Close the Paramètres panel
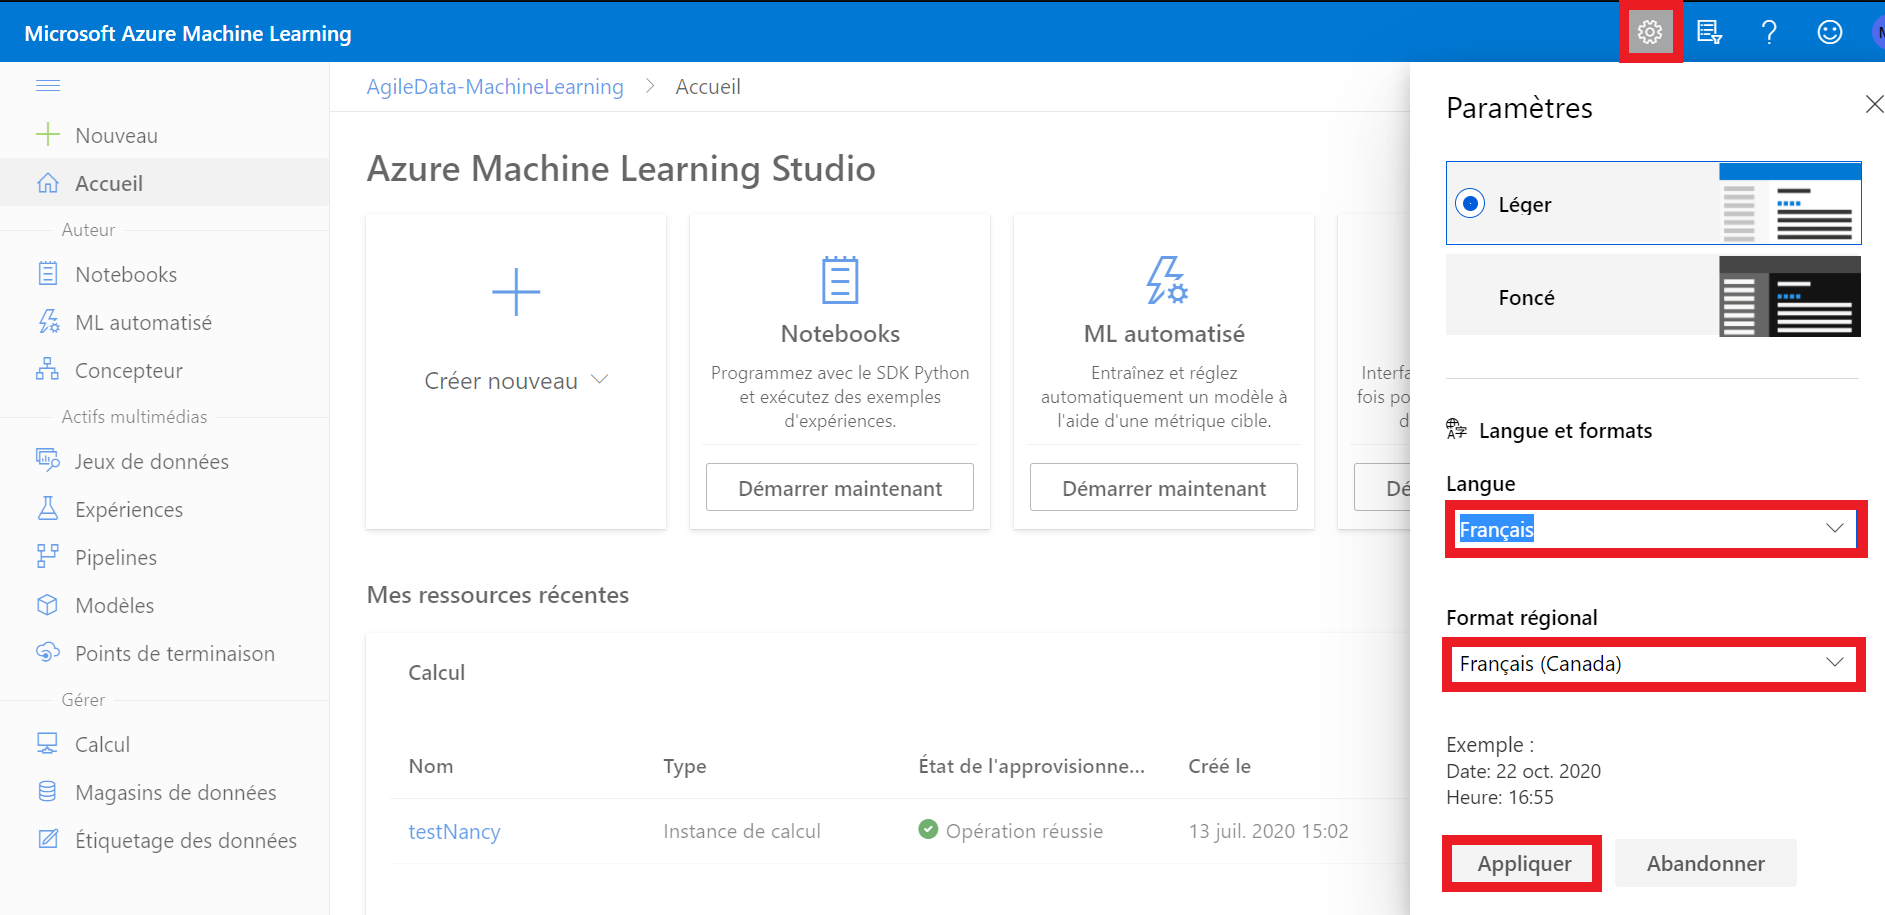Screen dimensions: 1885x915 click(x=1874, y=104)
